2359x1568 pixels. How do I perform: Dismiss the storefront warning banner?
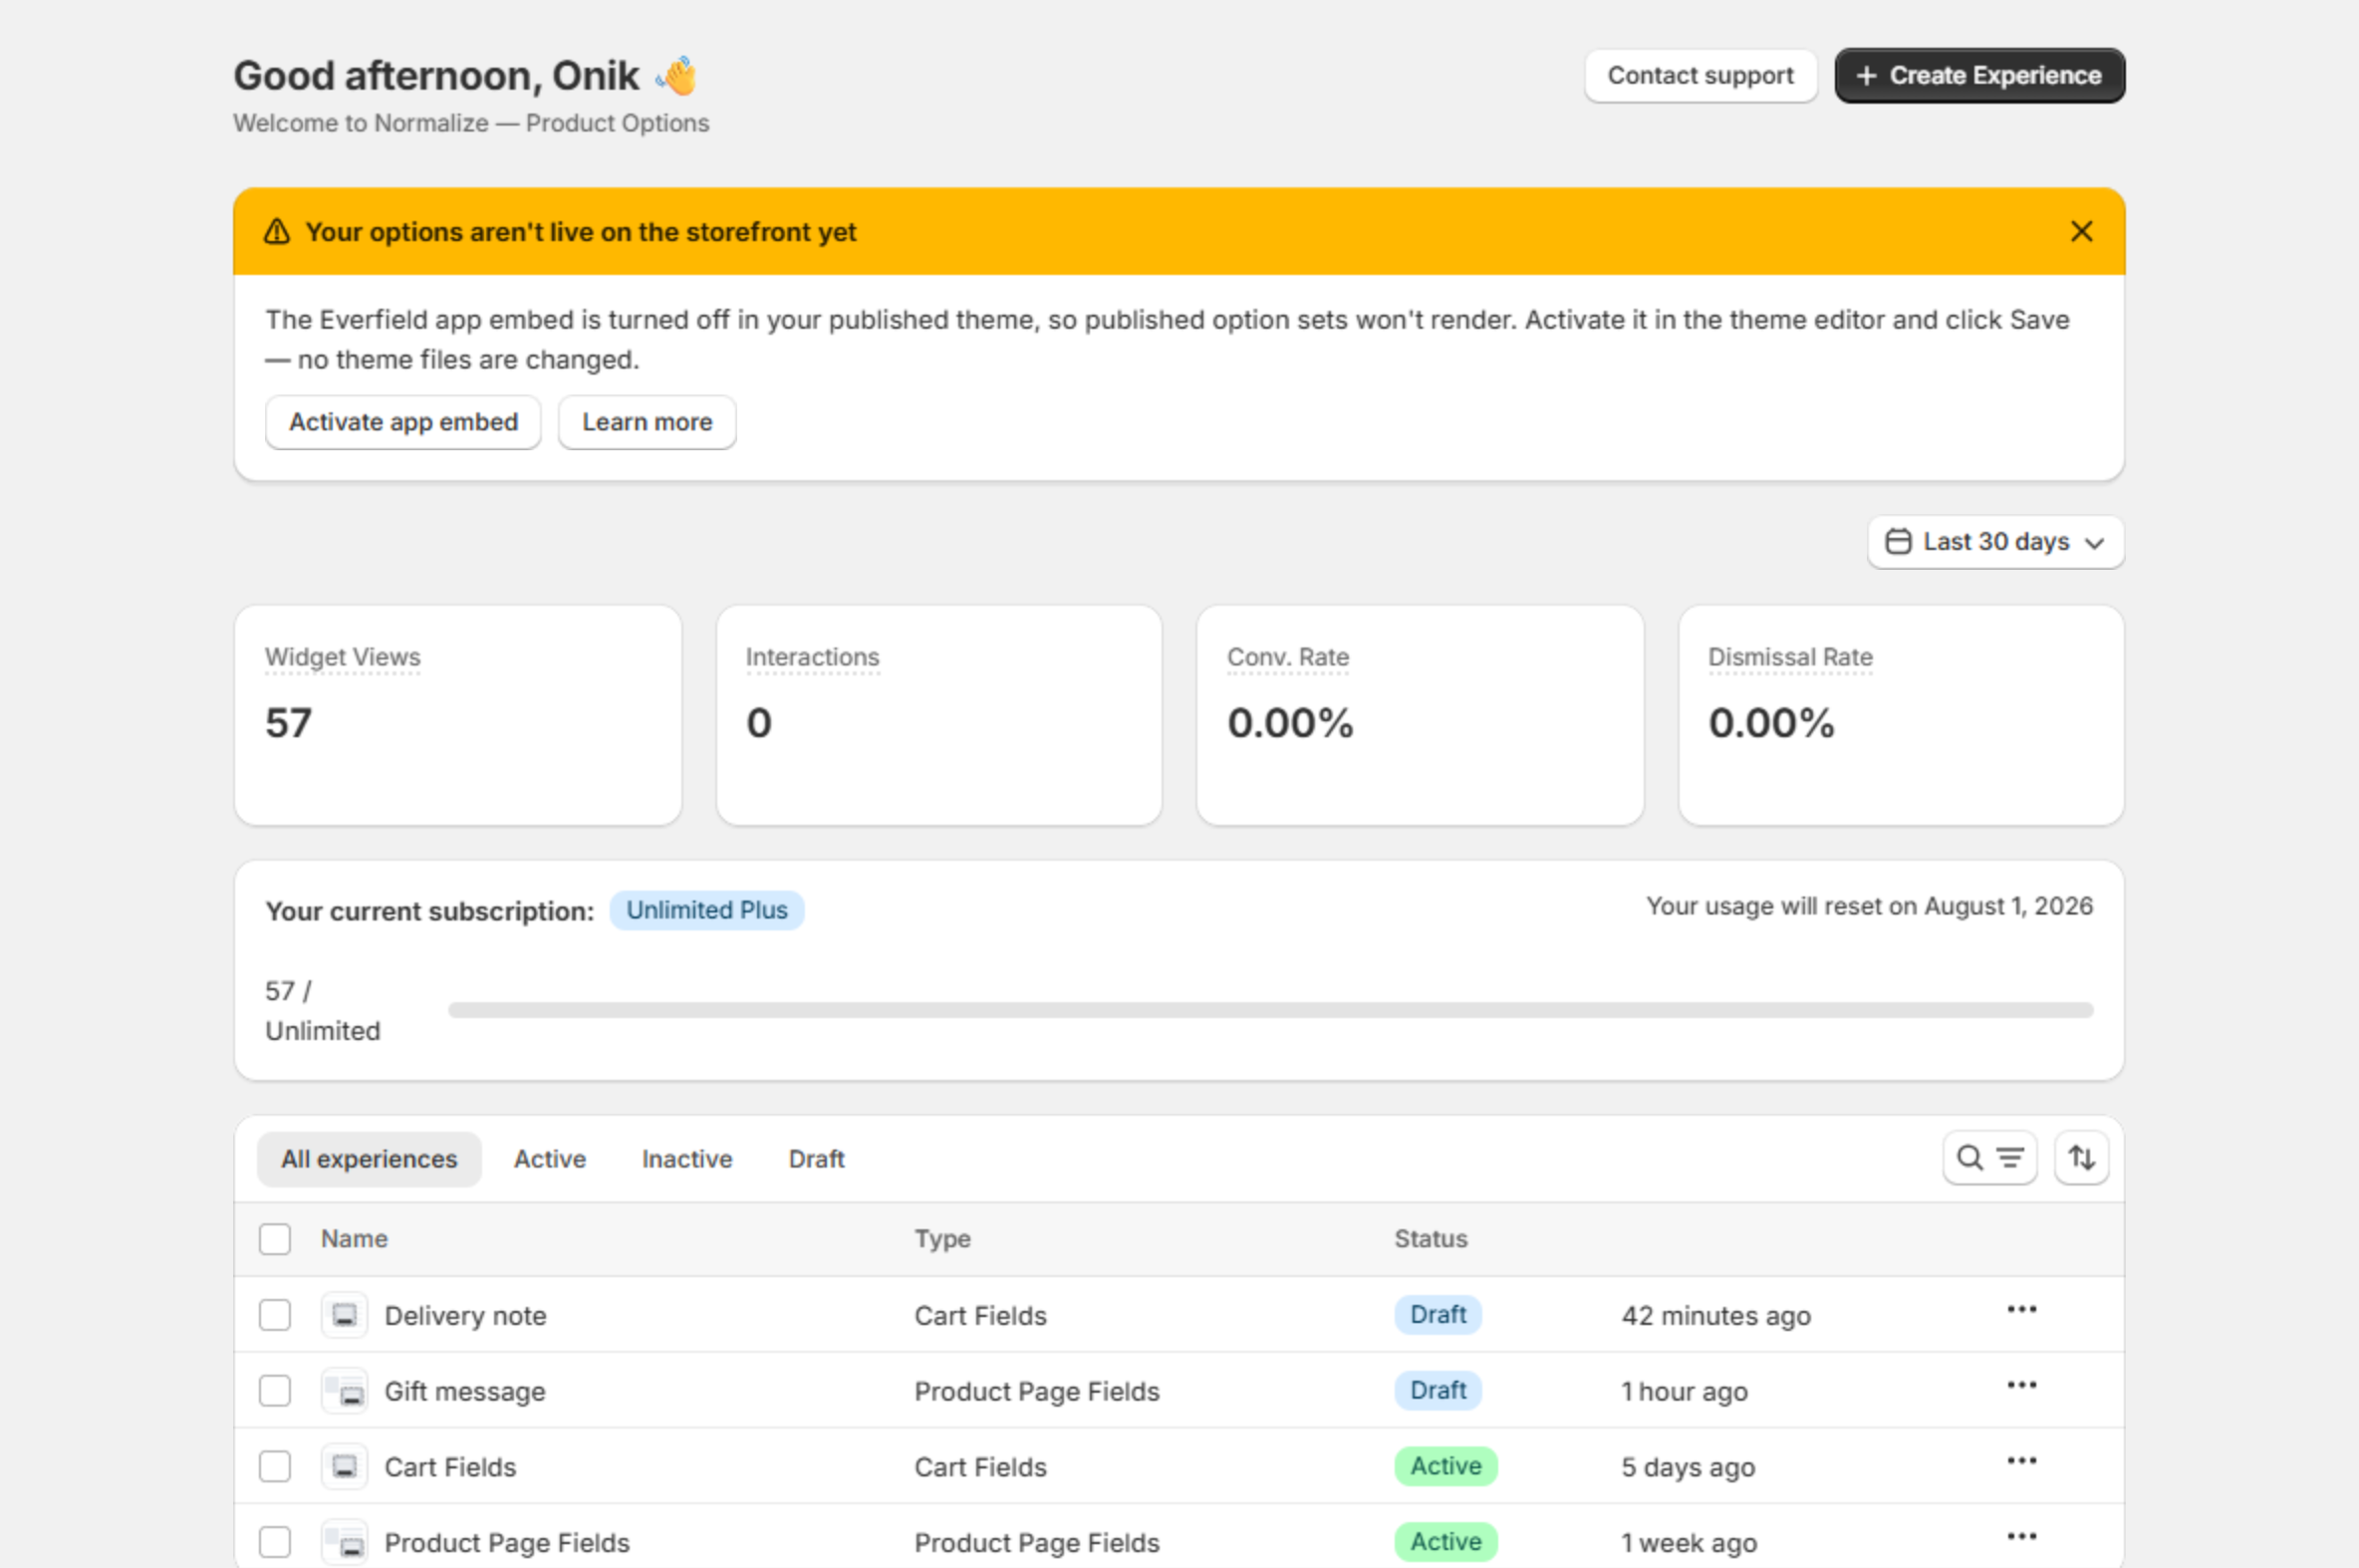click(x=2081, y=232)
